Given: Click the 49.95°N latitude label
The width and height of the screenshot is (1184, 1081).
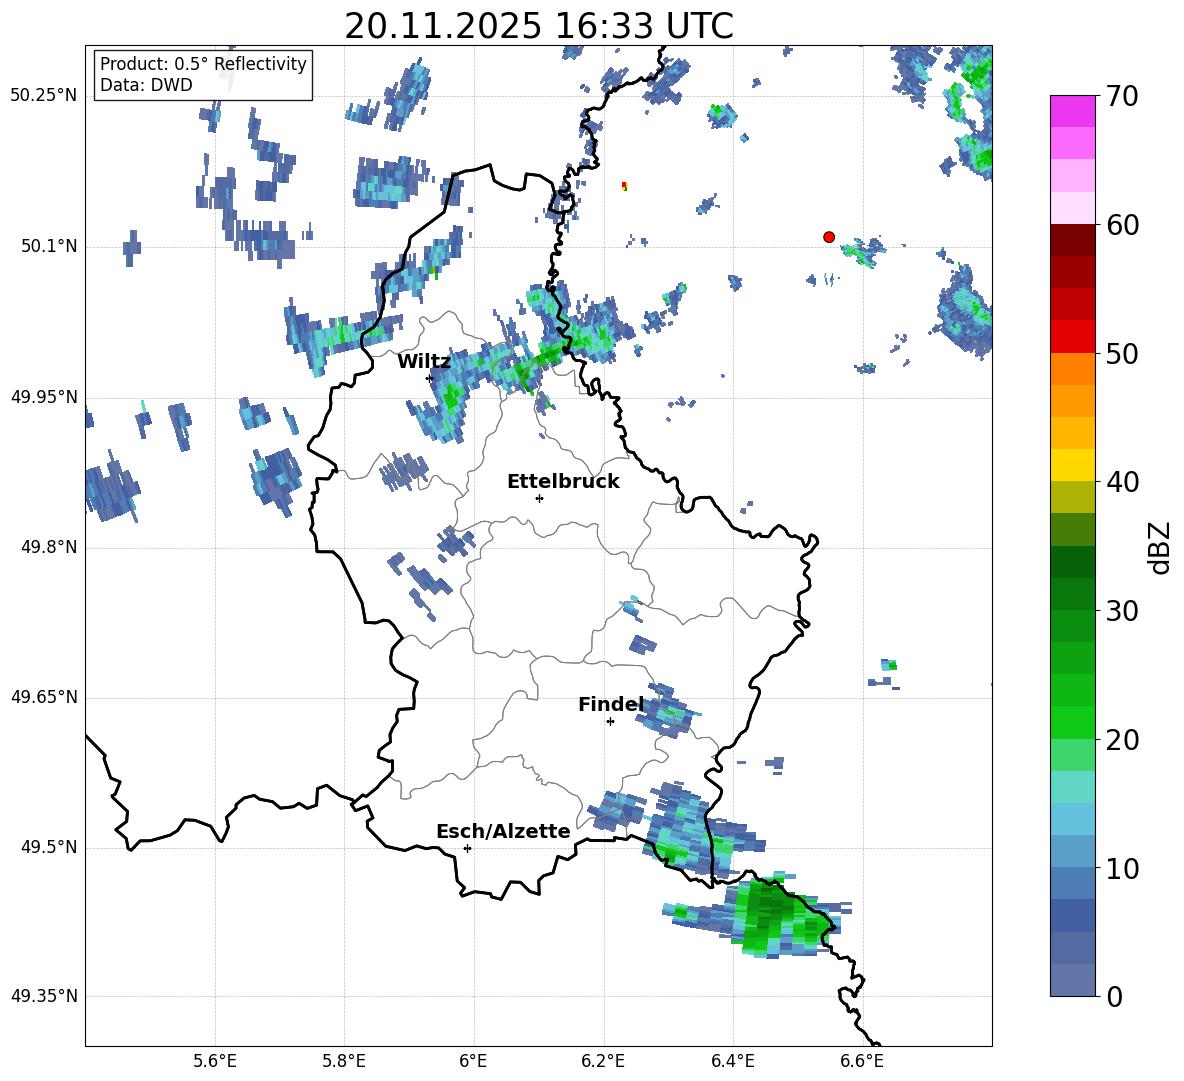Looking at the screenshot, I should (44, 398).
